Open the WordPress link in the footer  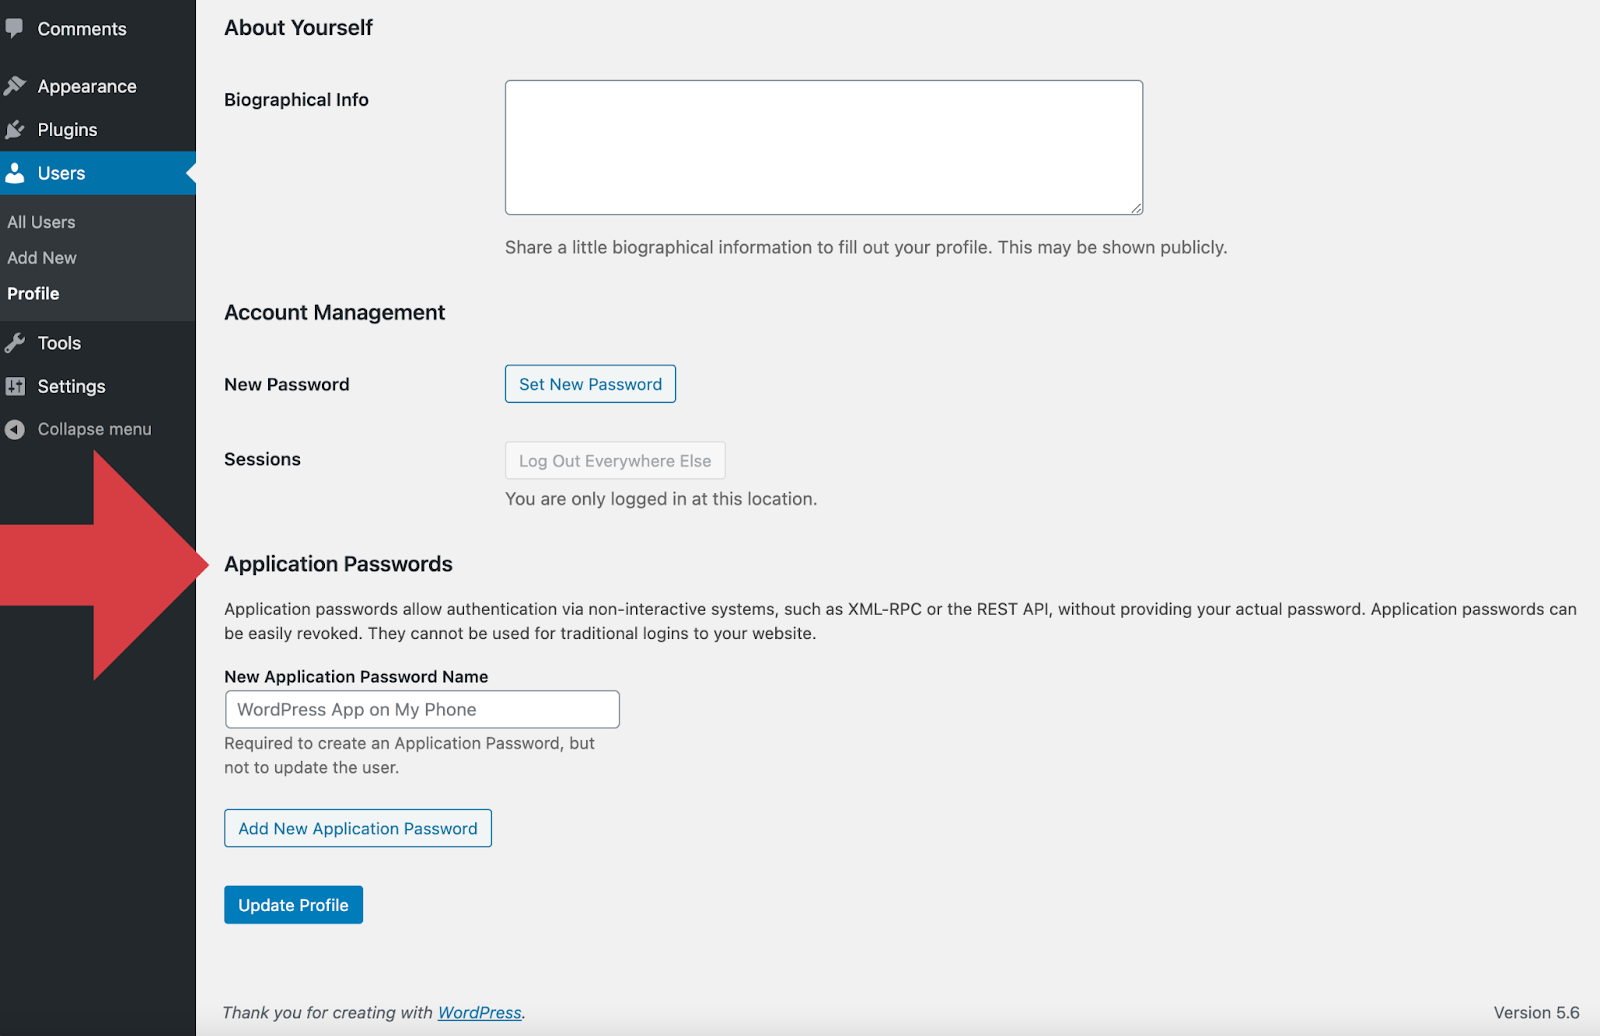480,1012
